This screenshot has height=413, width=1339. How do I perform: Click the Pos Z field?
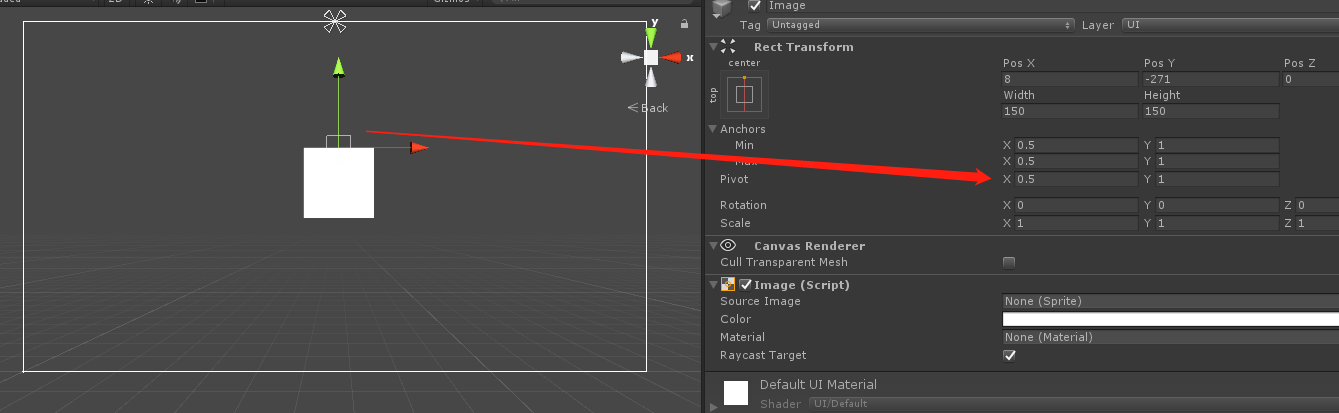coord(1311,79)
